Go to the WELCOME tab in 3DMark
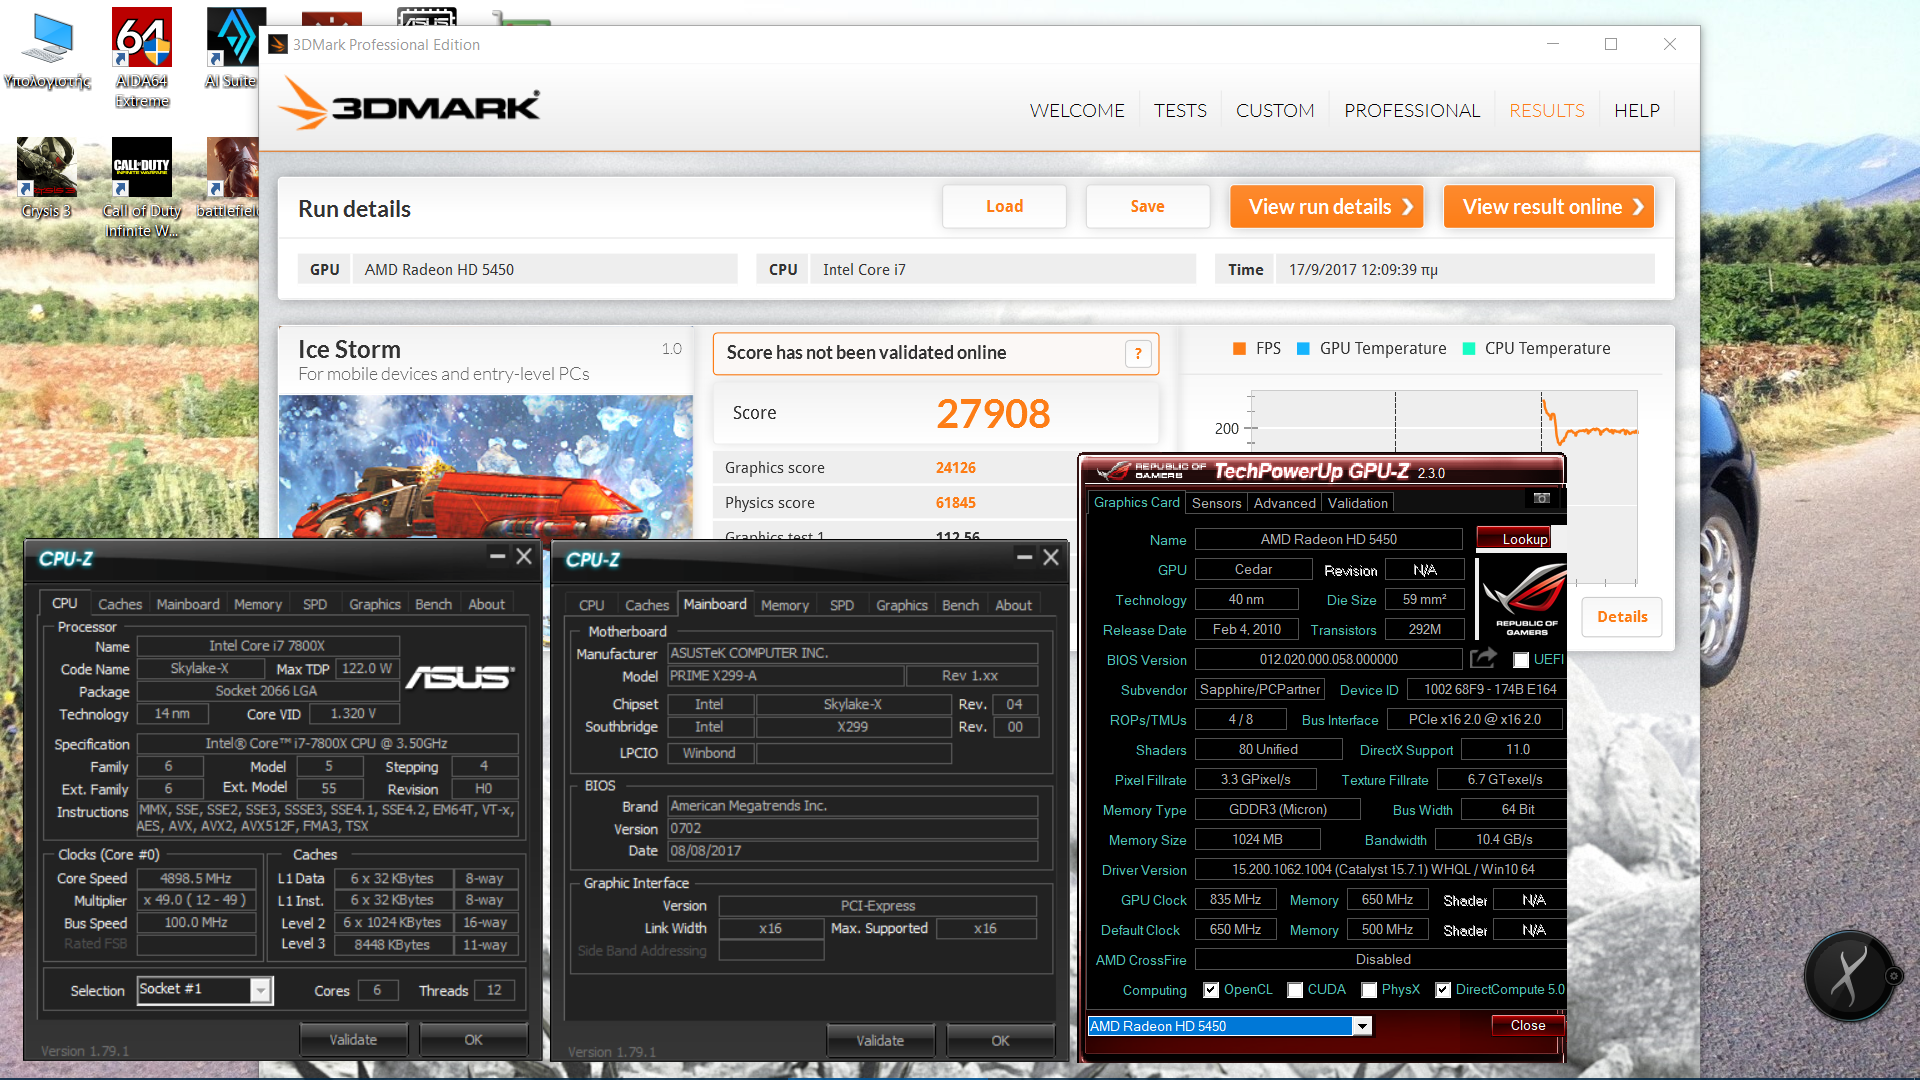The width and height of the screenshot is (1920, 1080). pos(1077,110)
